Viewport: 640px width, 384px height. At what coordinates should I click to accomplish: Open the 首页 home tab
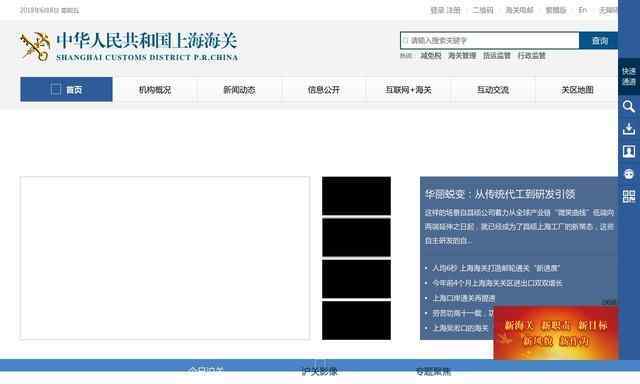point(67,89)
